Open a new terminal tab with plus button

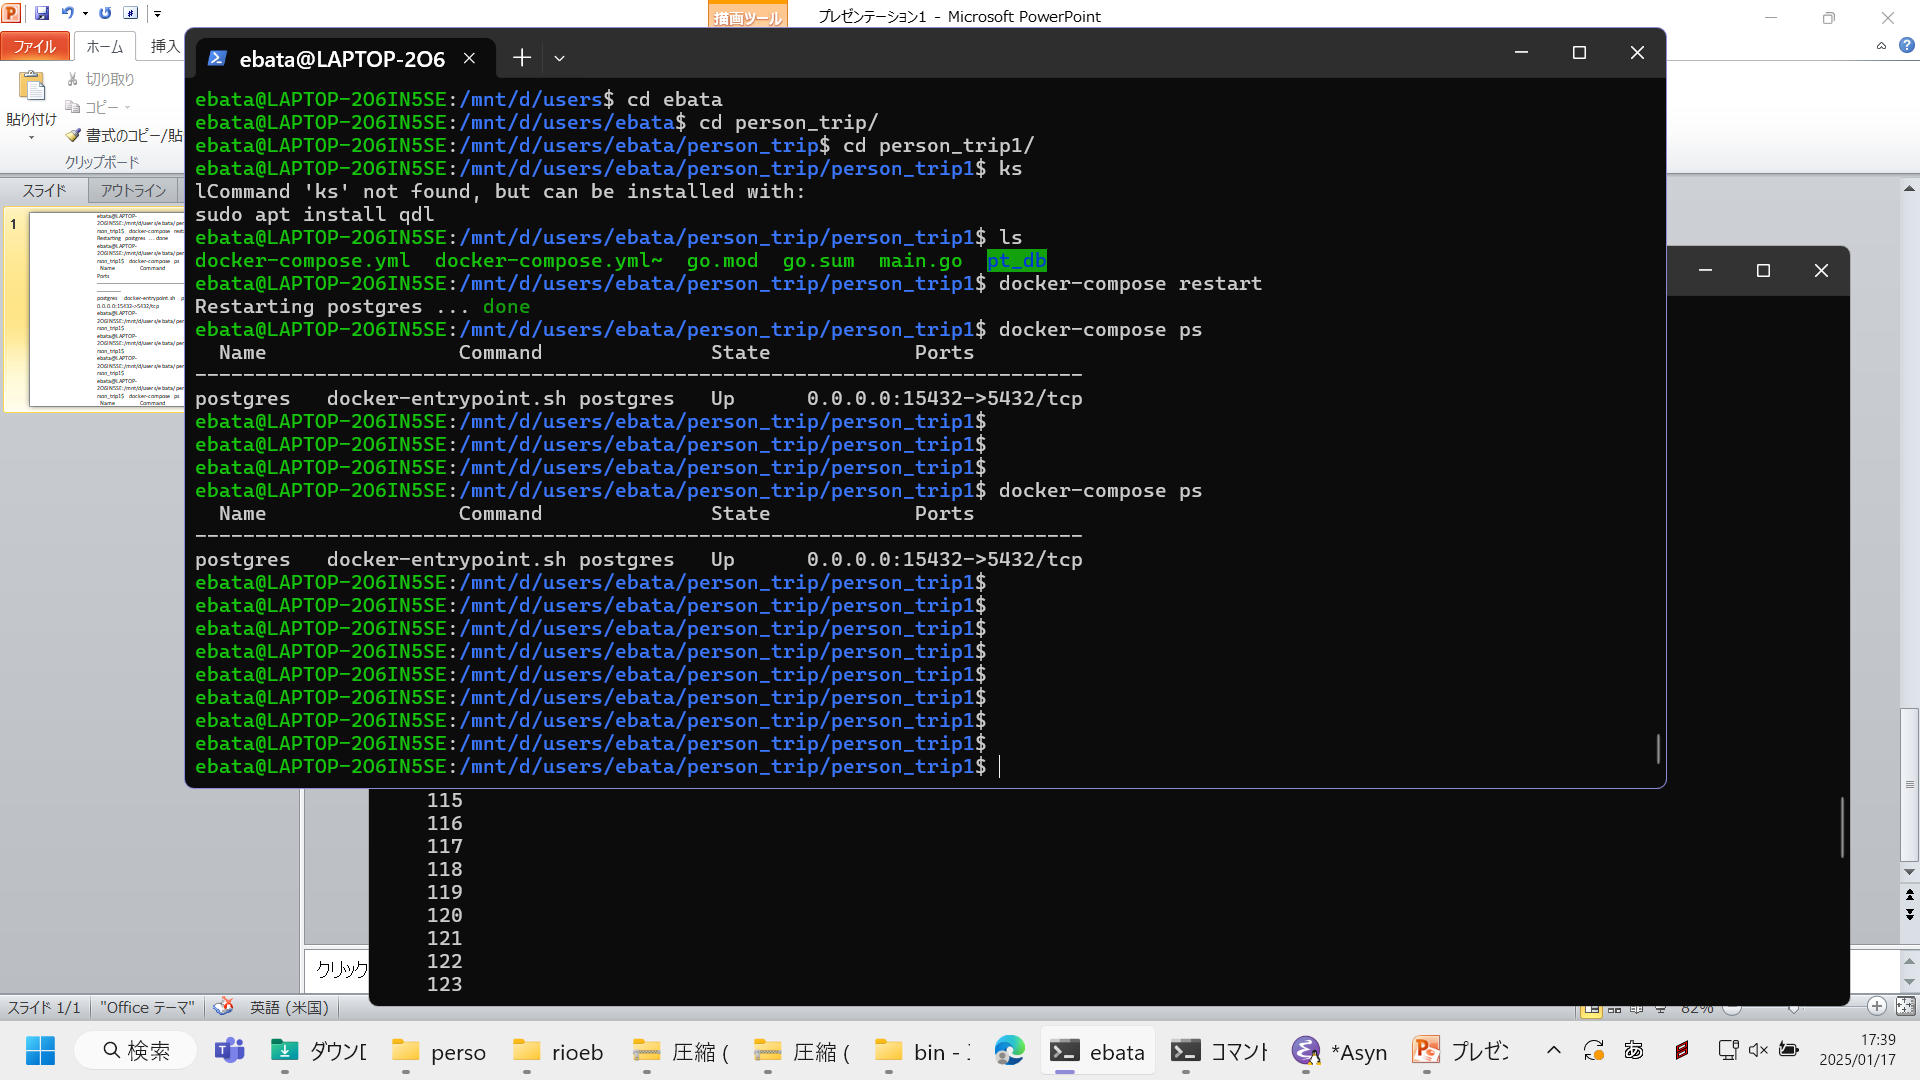tap(521, 58)
